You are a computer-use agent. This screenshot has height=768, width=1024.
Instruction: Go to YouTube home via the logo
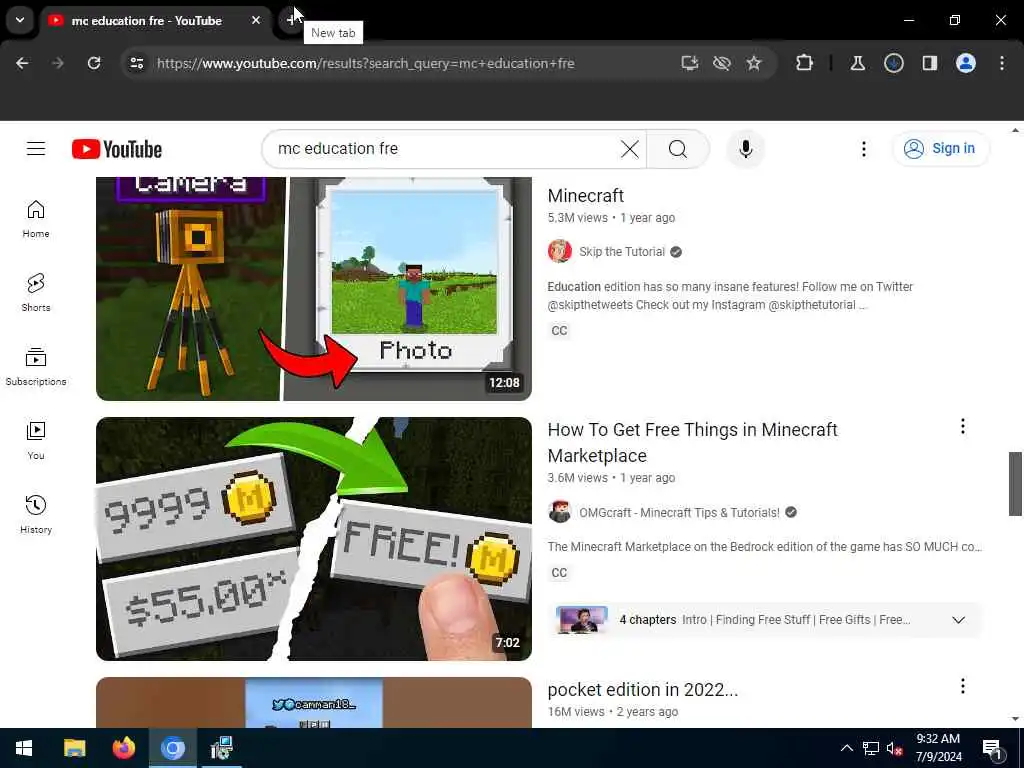[117, 149]
